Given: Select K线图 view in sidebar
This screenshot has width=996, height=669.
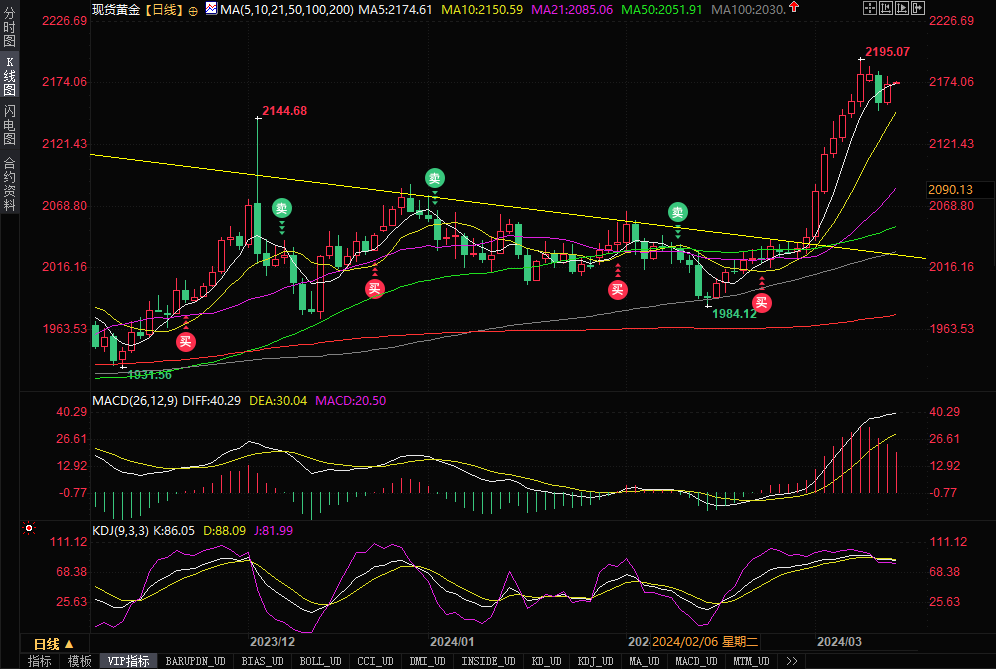Looking at the screenshot, I should click(9, 77).
